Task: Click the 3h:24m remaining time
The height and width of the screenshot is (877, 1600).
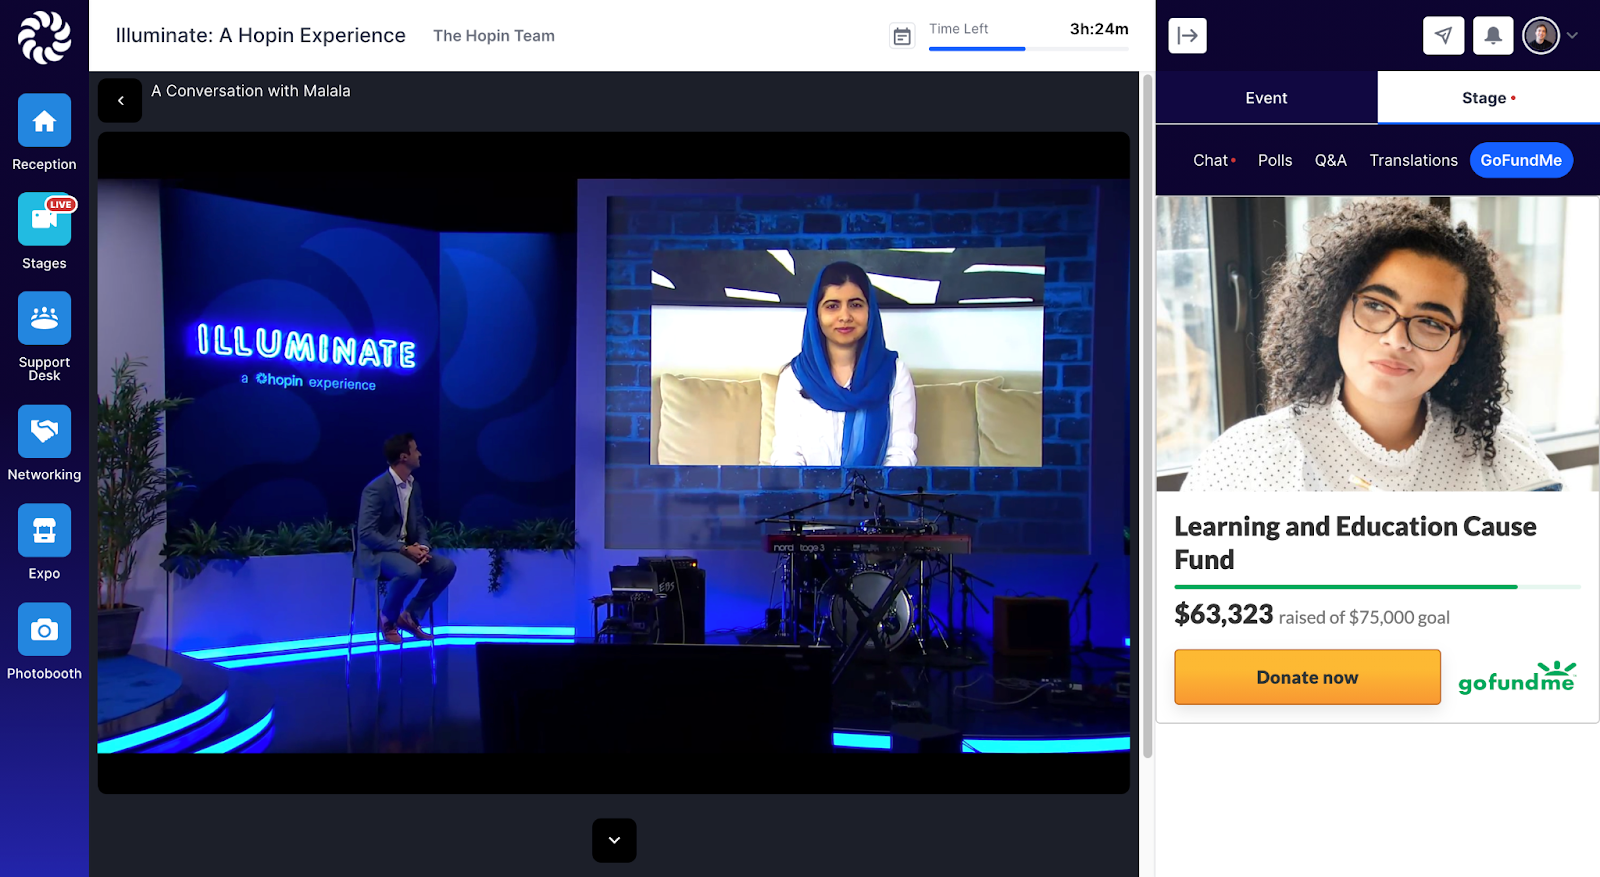Action: coord(1099,29)
